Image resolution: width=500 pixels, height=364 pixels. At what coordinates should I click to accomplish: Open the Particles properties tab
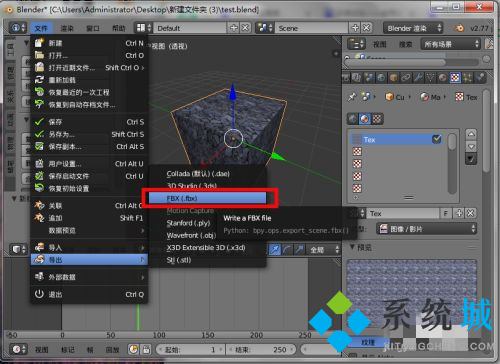pos(467,78)
